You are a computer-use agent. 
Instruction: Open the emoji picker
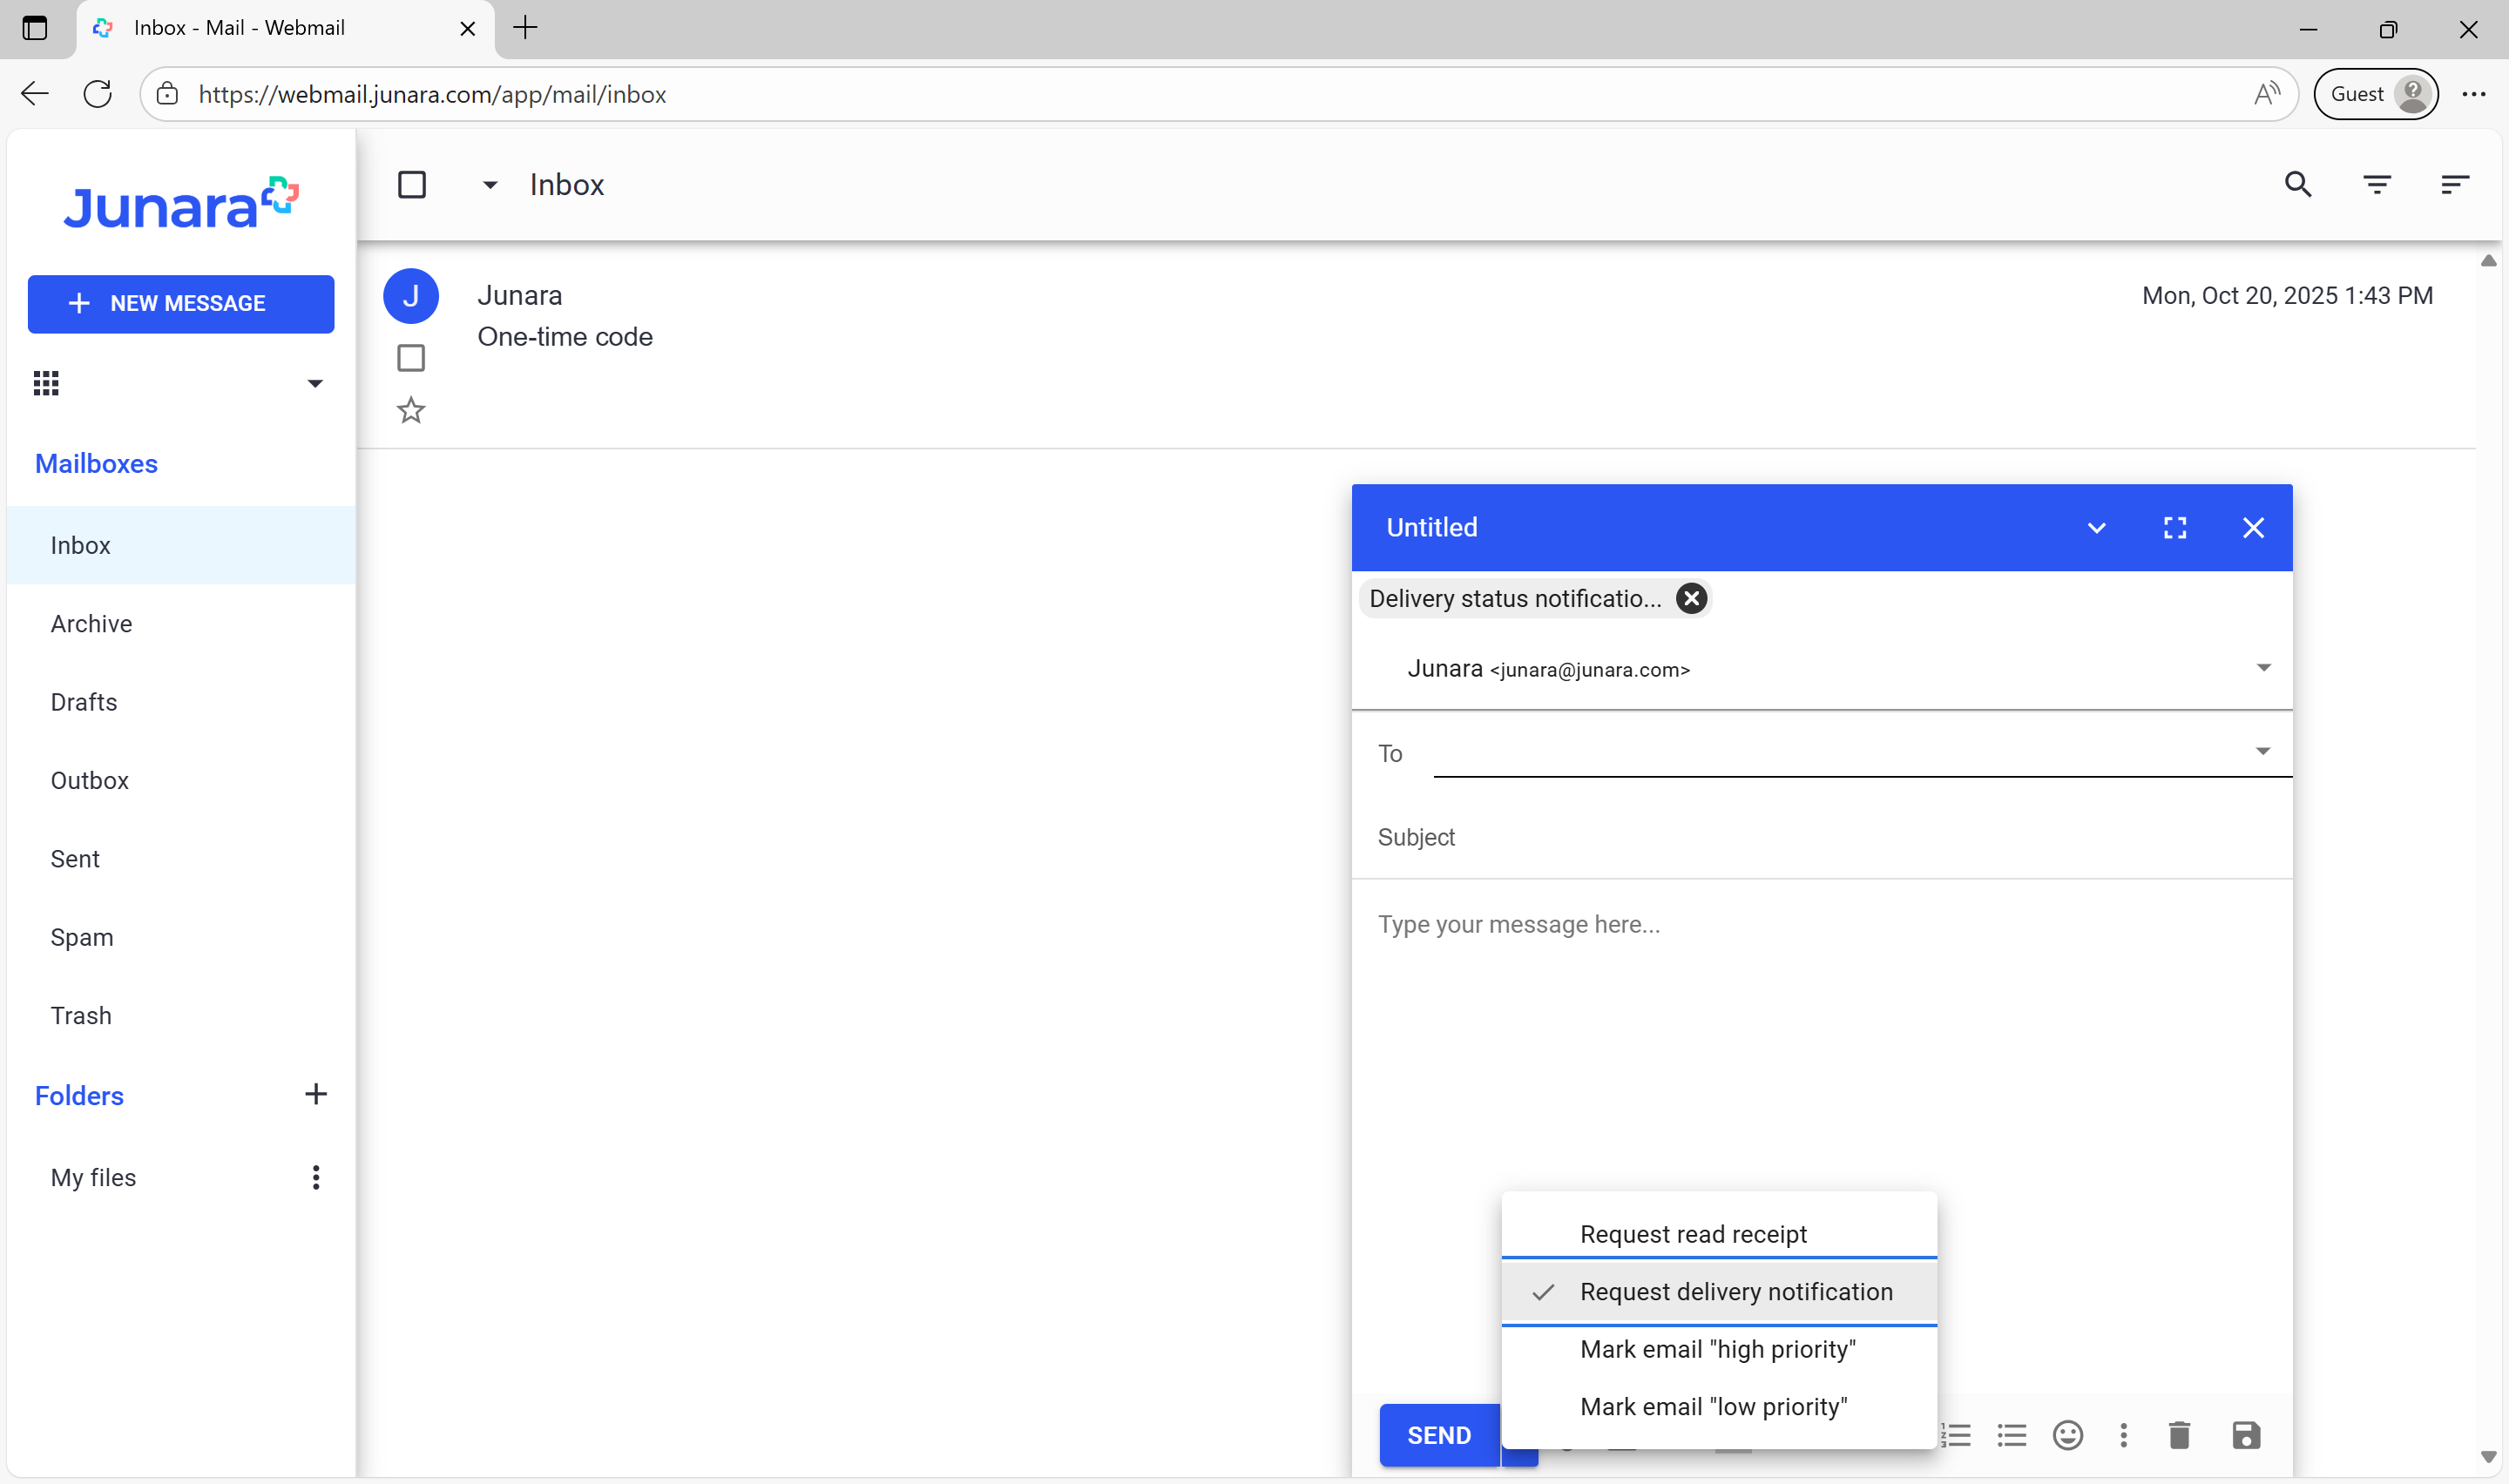[x=2067, y=1435]
